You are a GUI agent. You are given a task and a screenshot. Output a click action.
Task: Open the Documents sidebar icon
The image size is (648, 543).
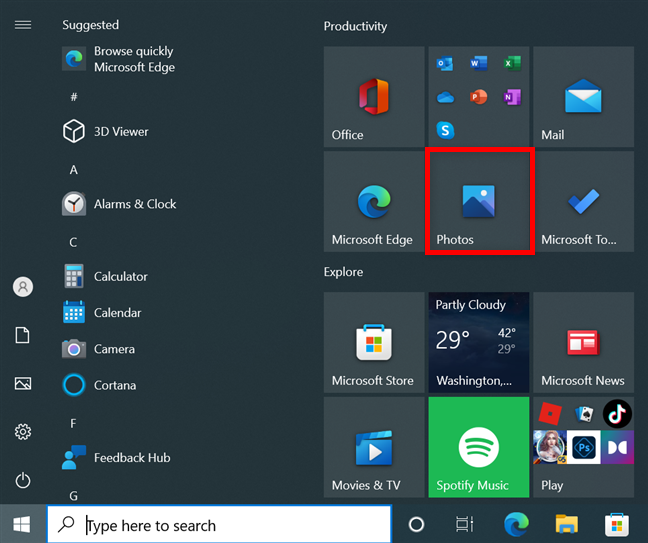tap(23, 335)
